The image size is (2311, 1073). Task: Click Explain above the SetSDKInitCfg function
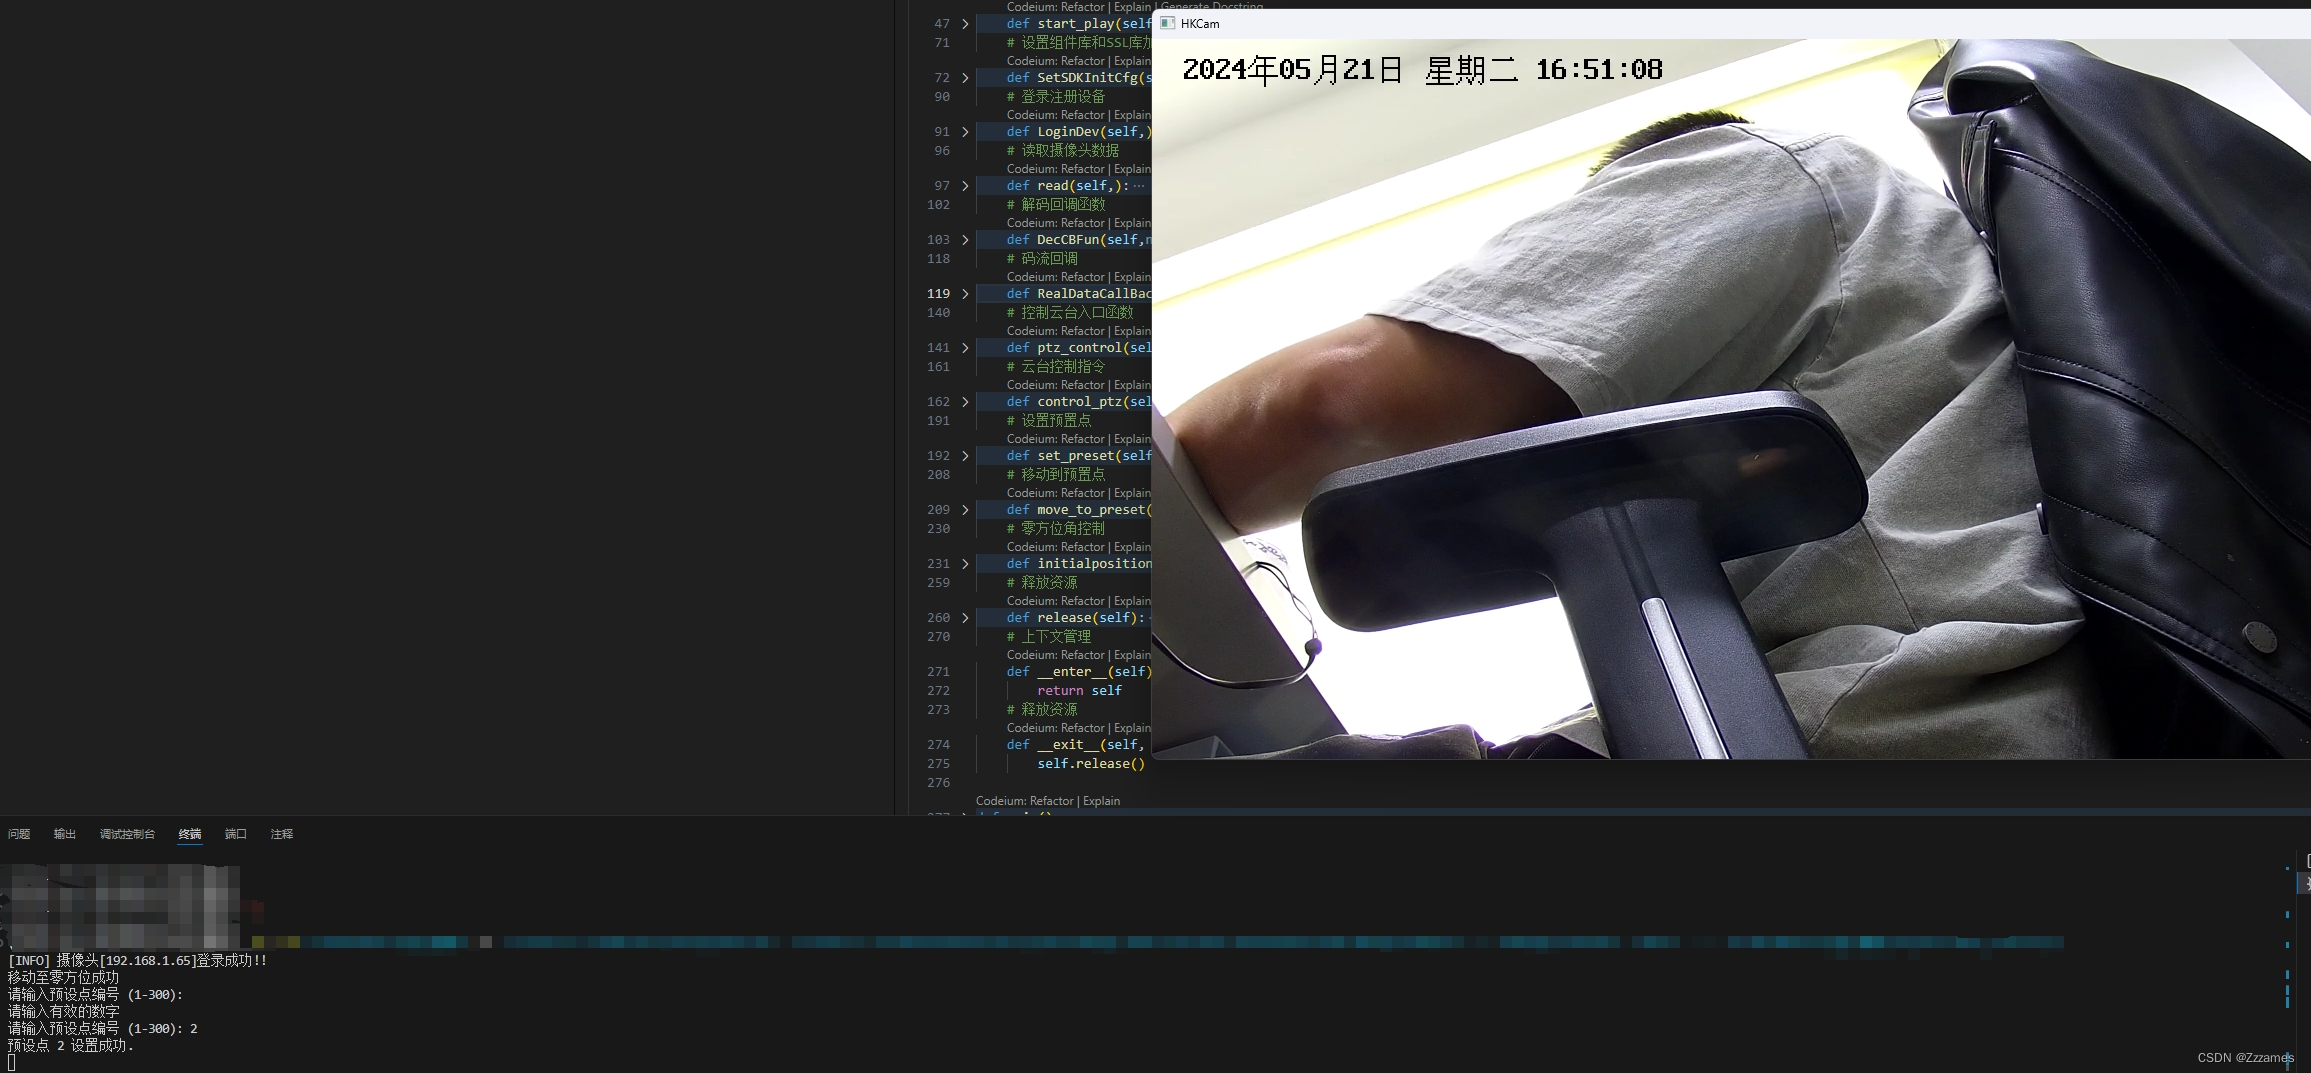(x=1132, y=61)
